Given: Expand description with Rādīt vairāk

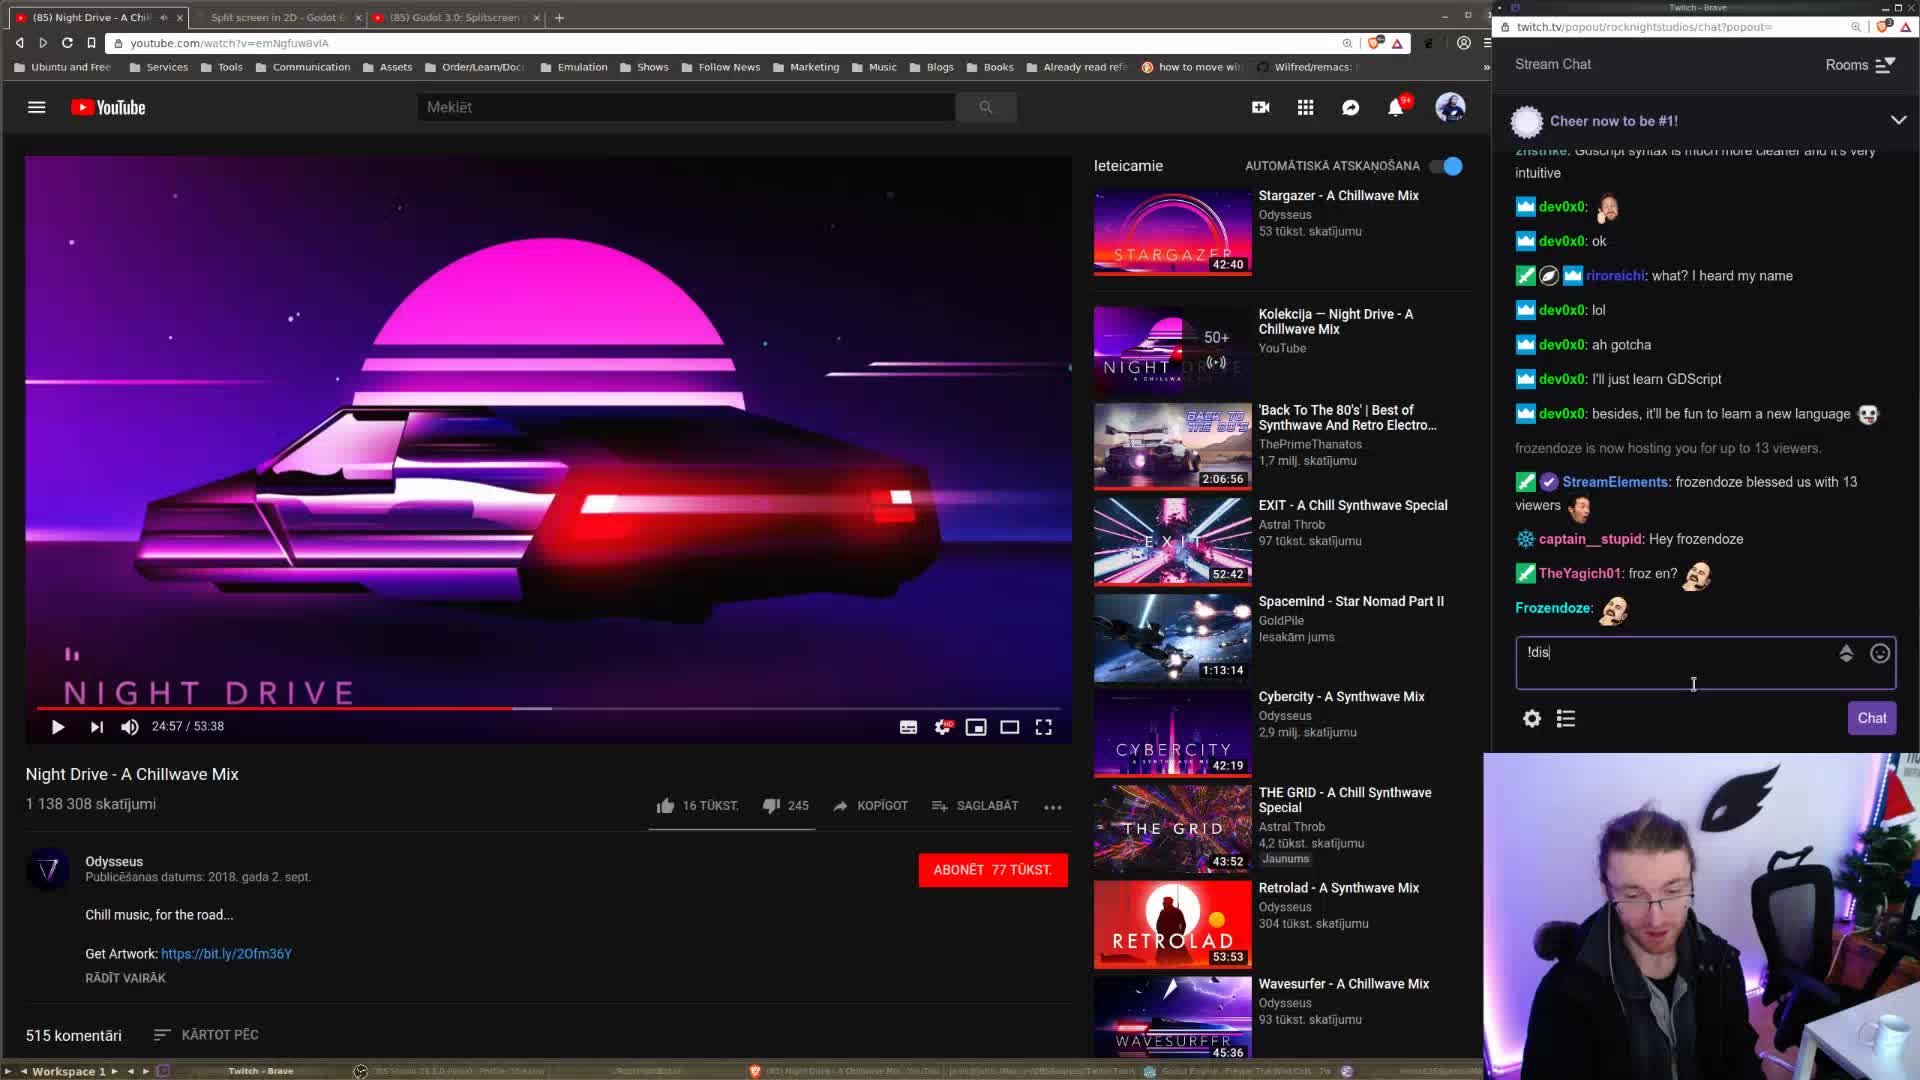Looking at the screenshot, I should coord(125,978).
